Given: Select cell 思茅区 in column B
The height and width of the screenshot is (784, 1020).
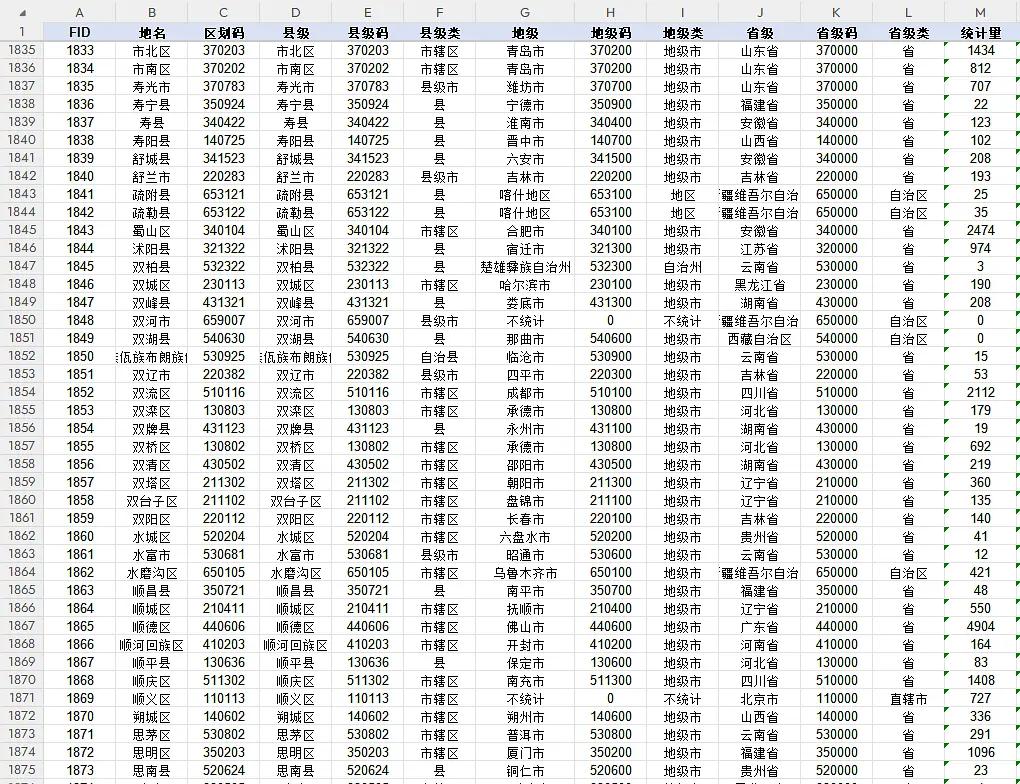Looking at the screenshot, I should pyautogui.click(x=152, y=735).
